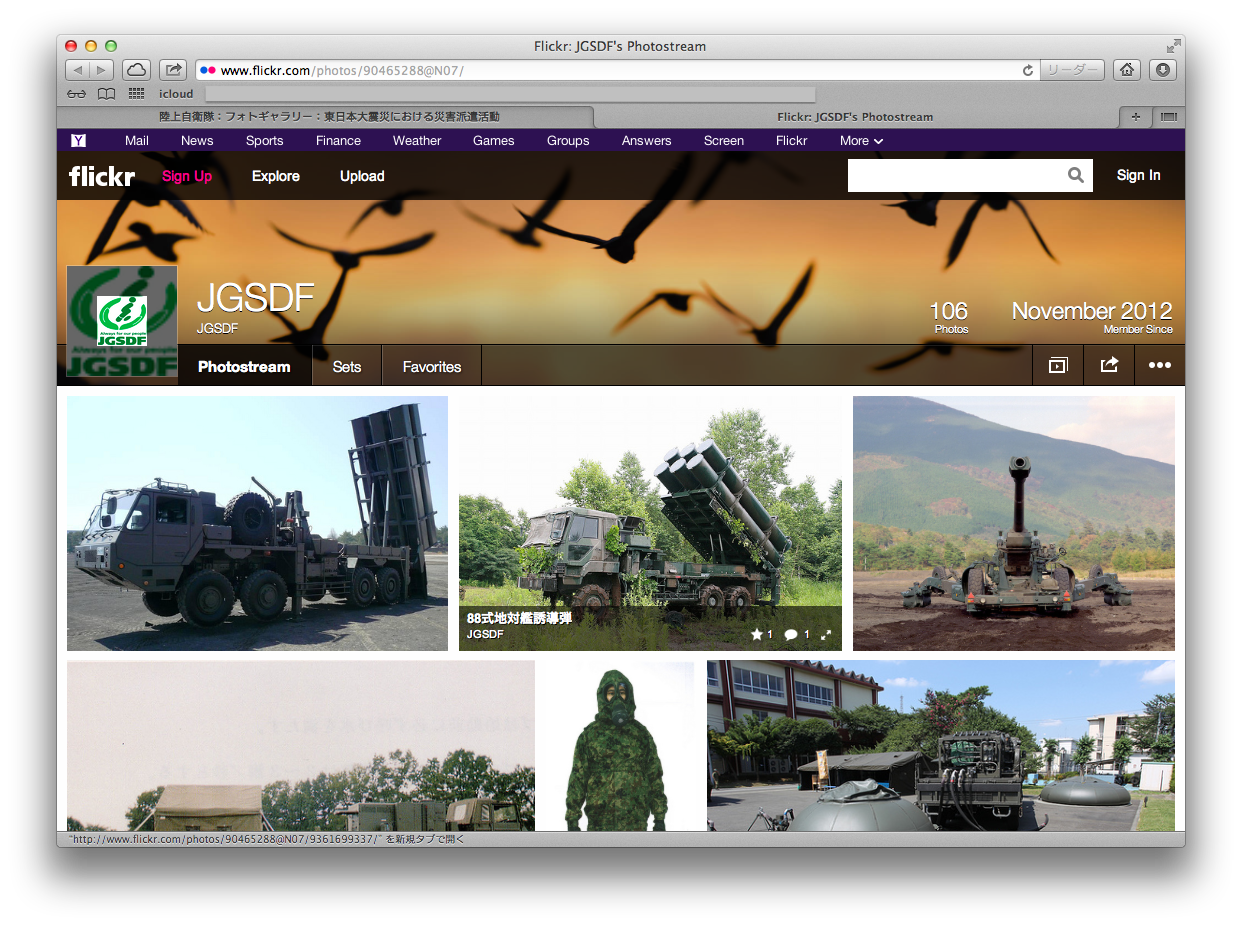
Task: Open the iCloud Tabs cloud button
Action: pyautogui.click(x=136, y=70)
